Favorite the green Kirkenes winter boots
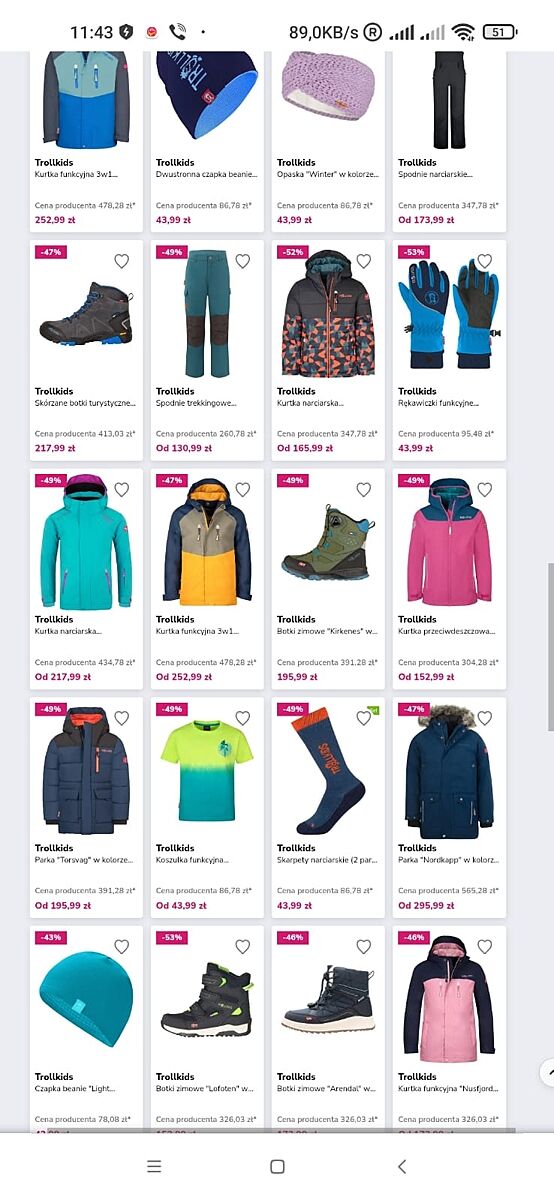Viewport: 554px width, 1200px height. click(364, 490)
